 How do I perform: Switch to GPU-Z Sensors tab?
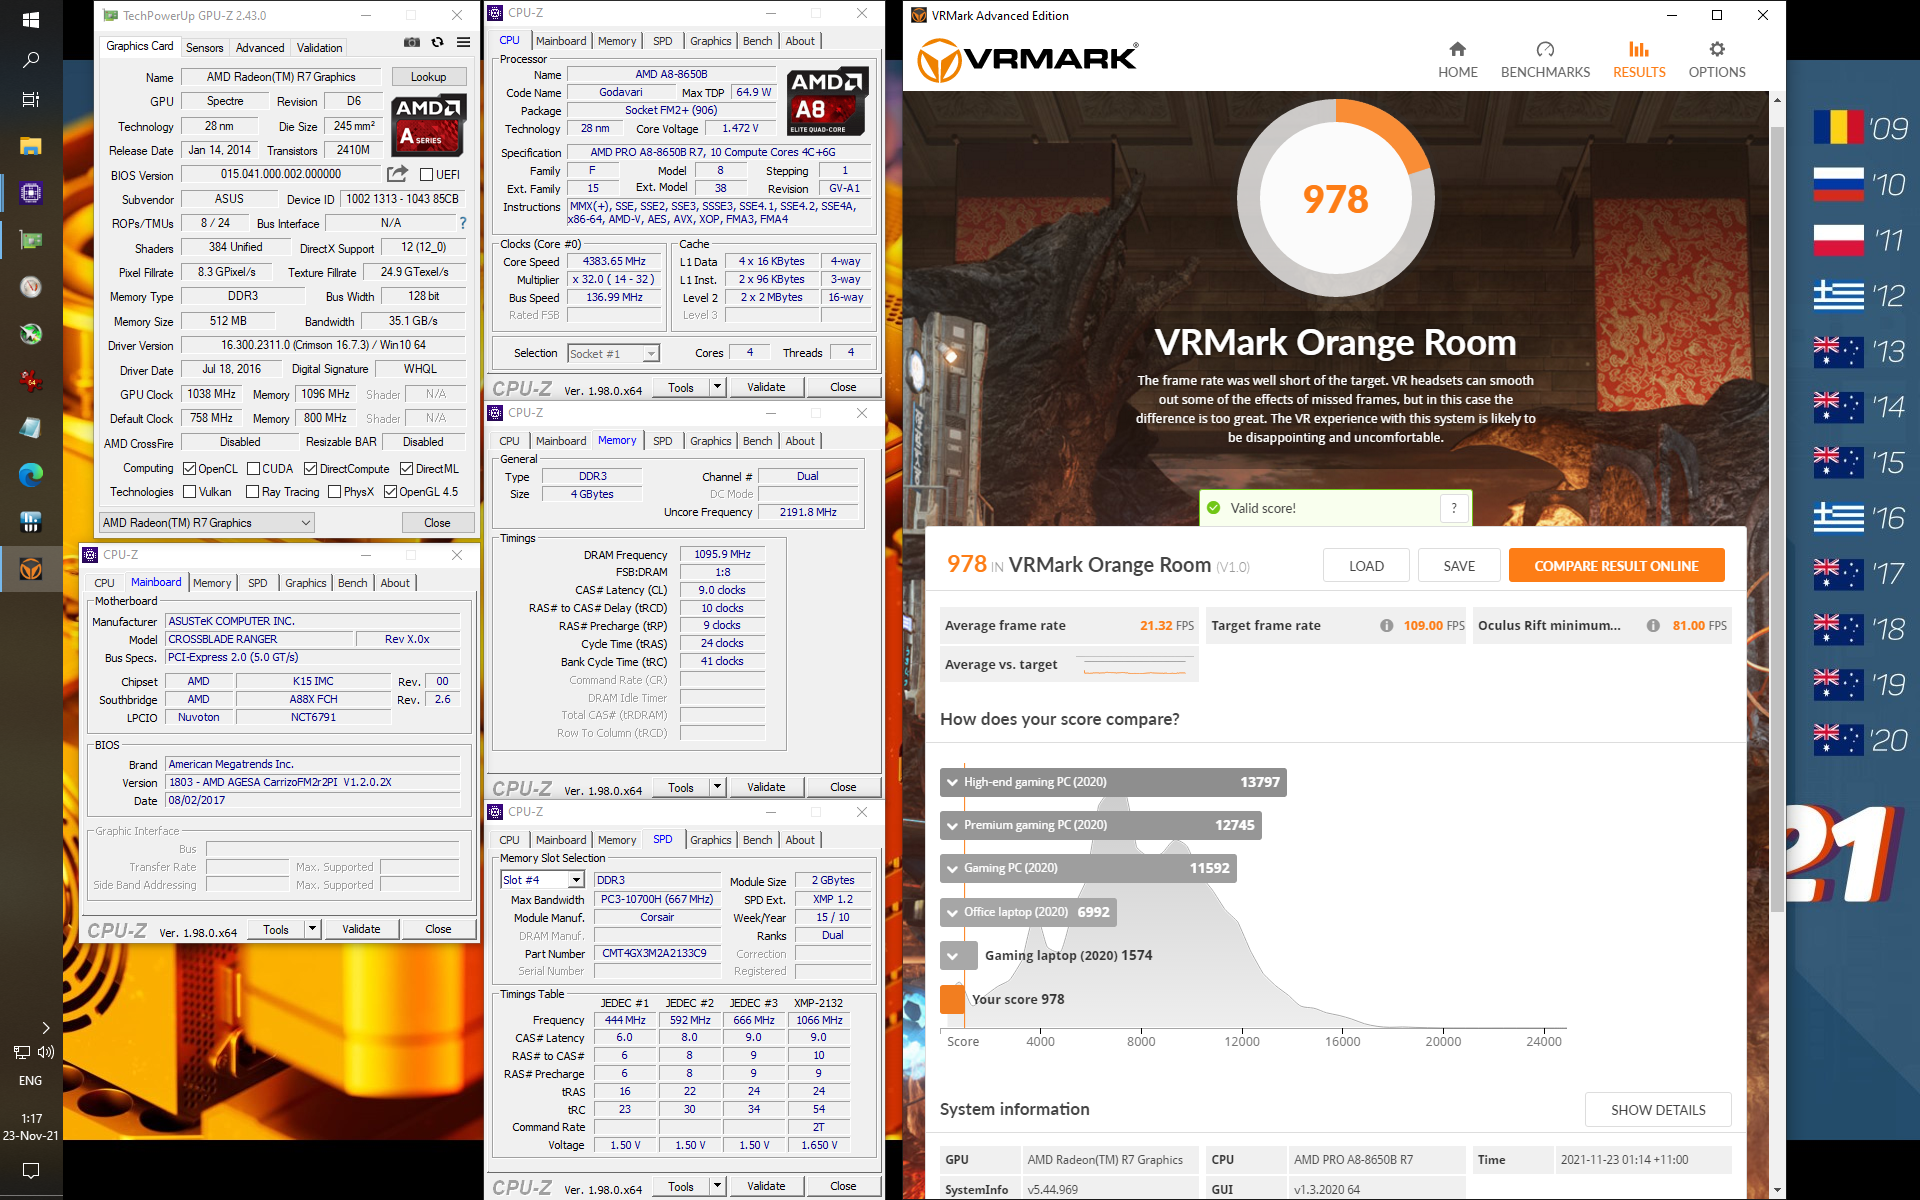click(x=205, y=48)
